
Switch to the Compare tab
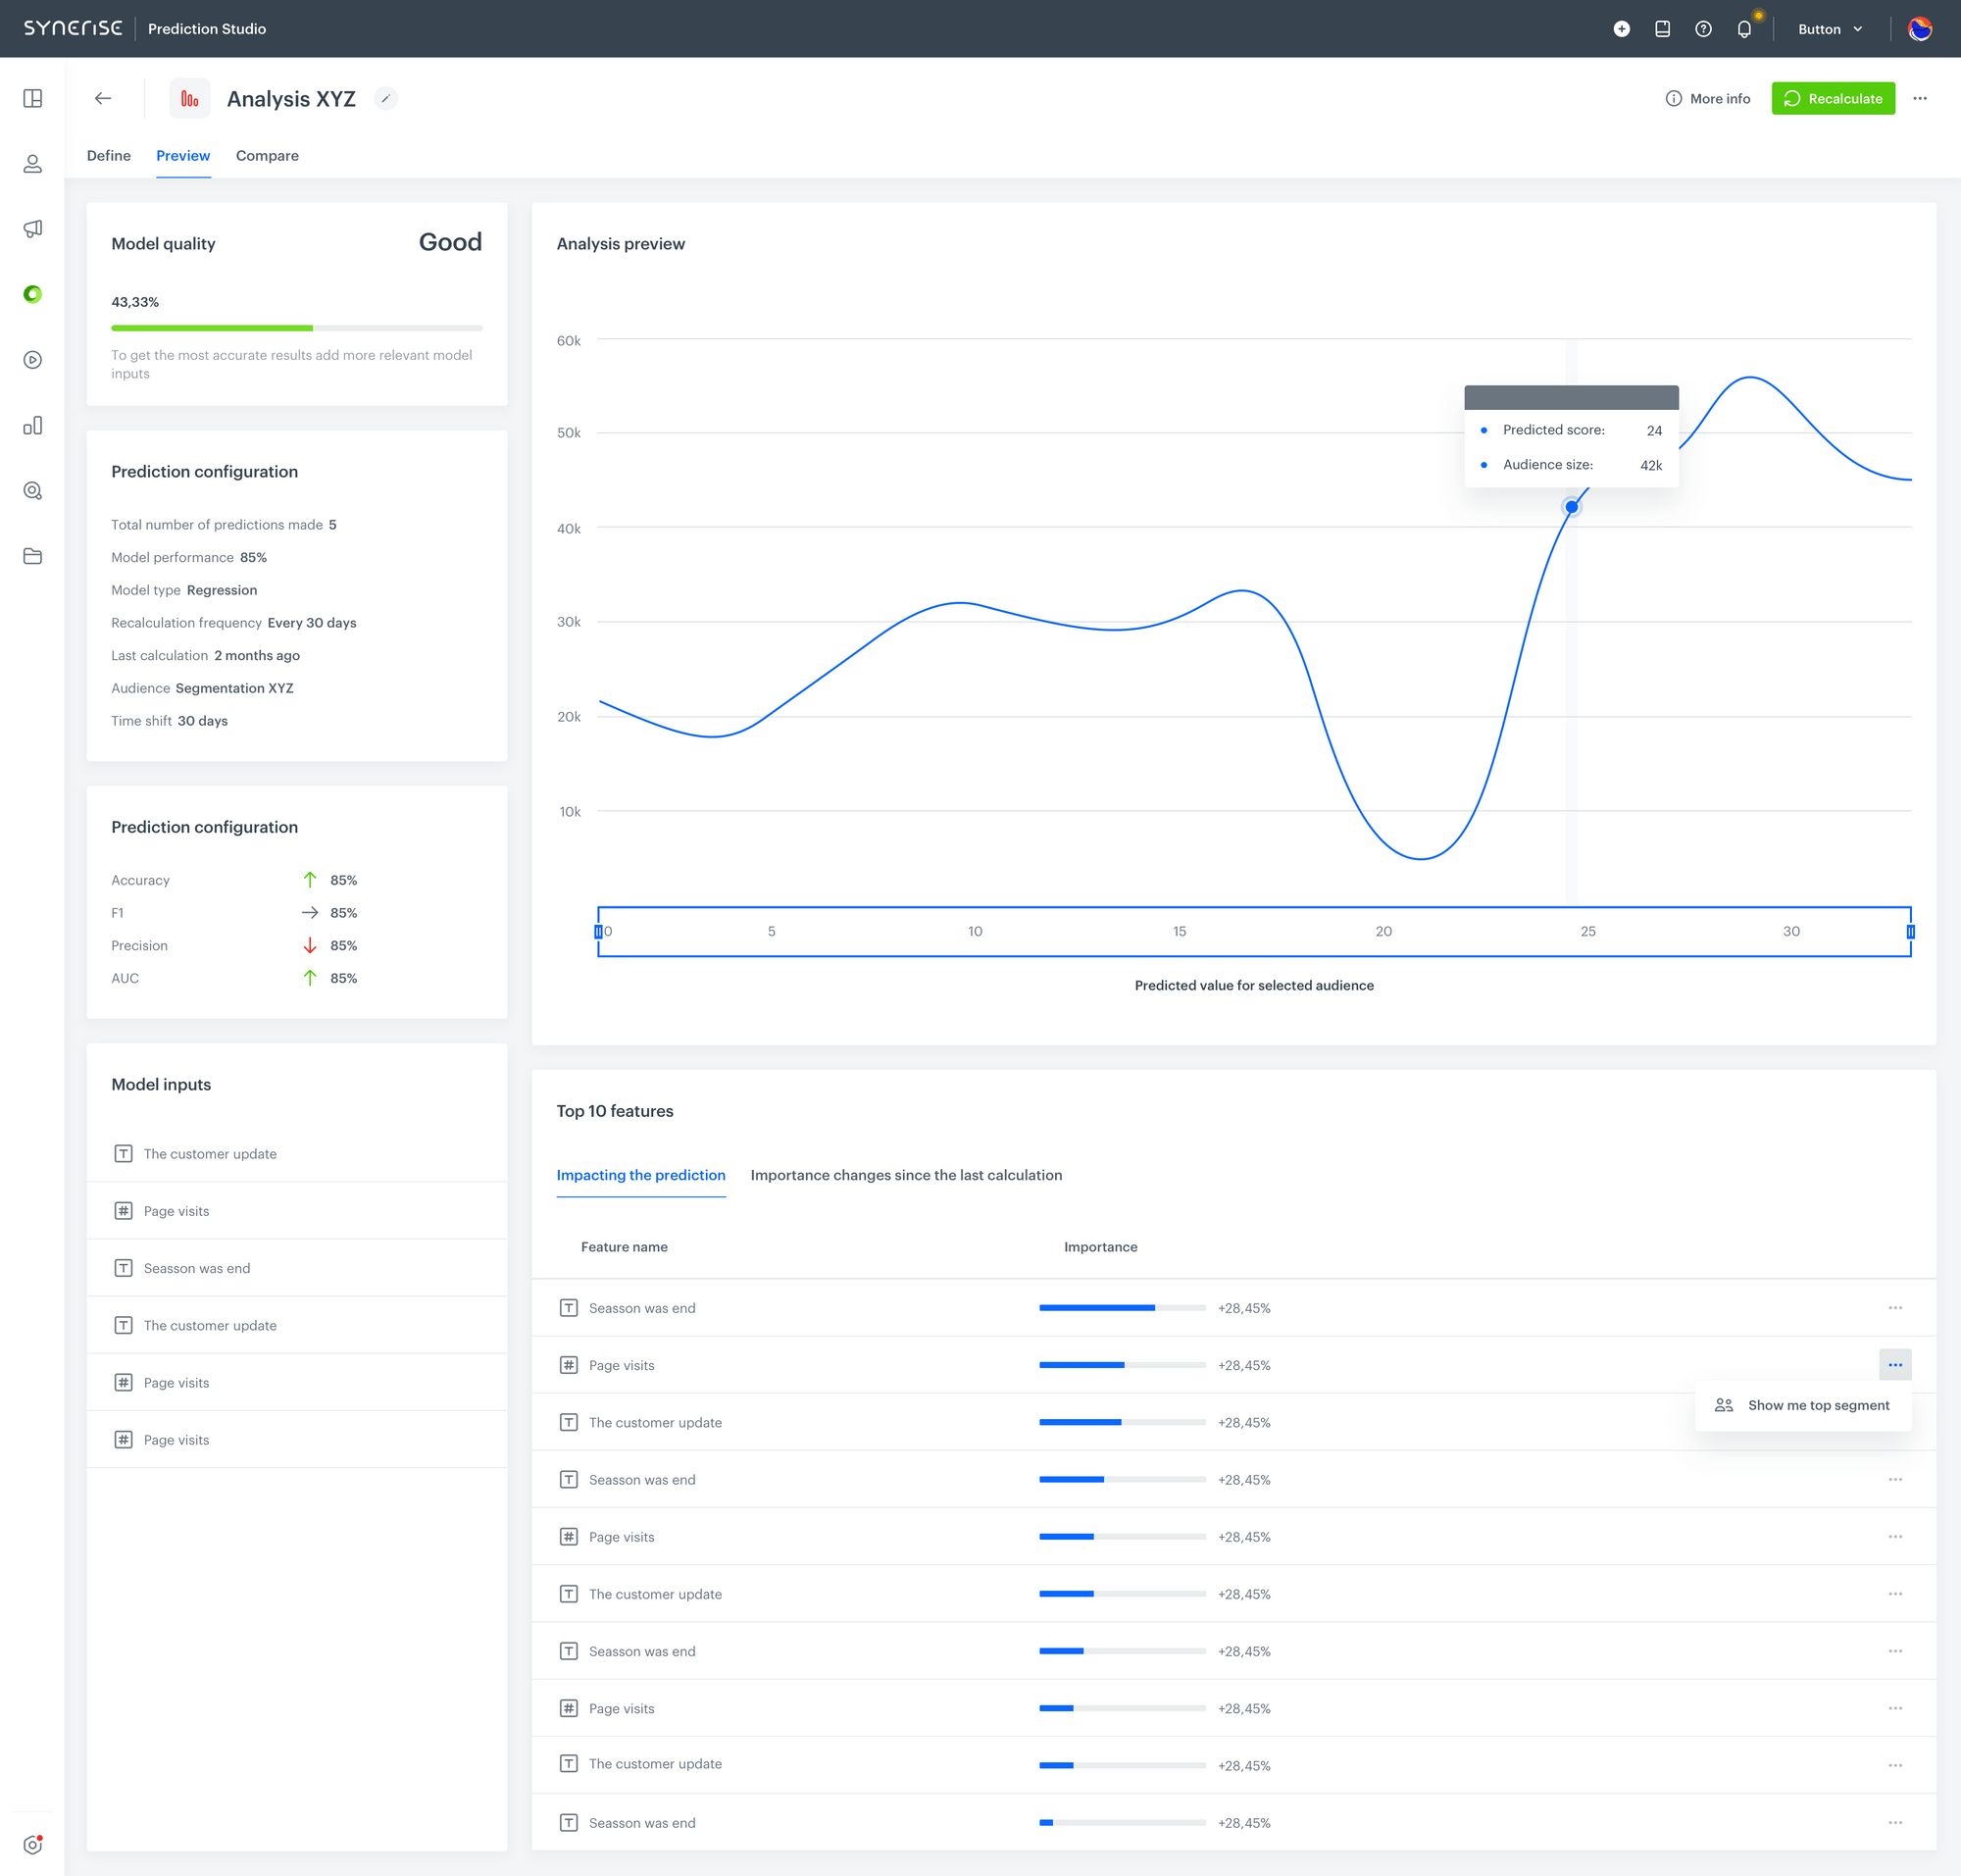point(267,155)
